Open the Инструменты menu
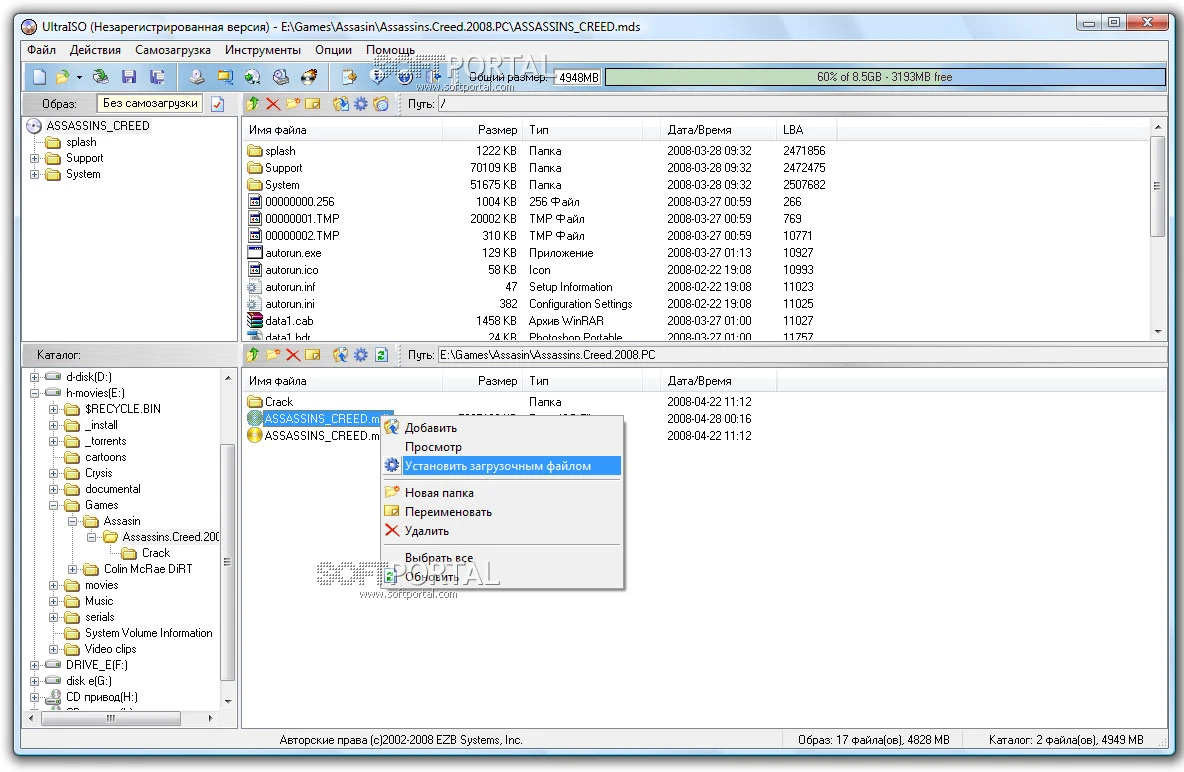The width and height of the screenshot is (1184, 772). point(262,50)
